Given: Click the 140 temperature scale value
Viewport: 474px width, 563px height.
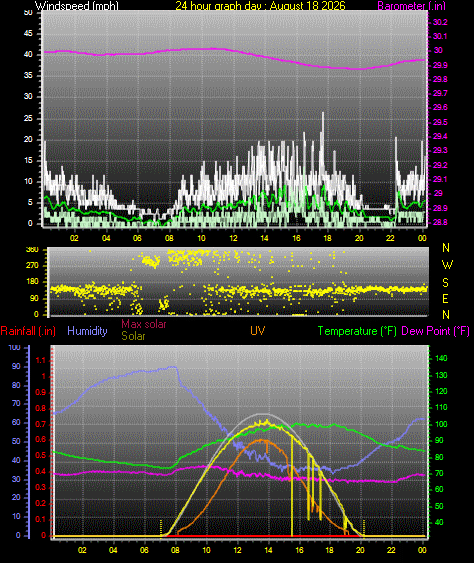Looking at the screenshot, I should click(x=441, y=358).
